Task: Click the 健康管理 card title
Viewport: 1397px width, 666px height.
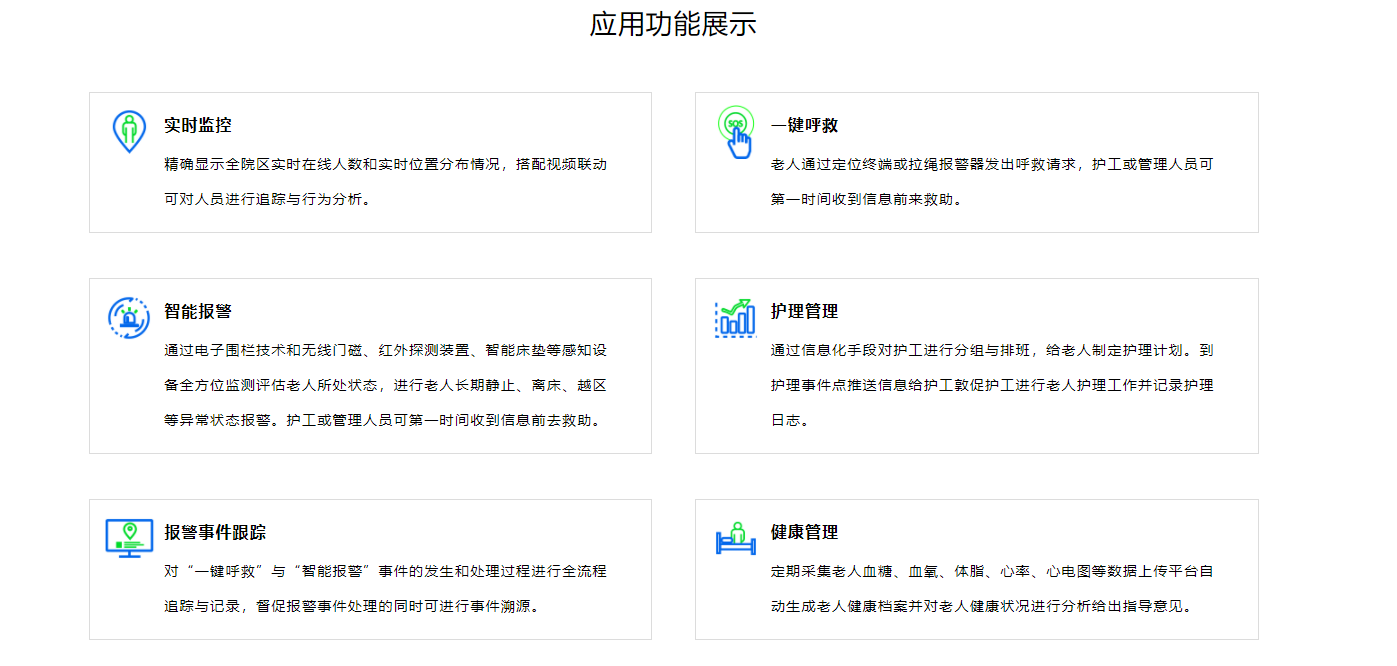Action: pos(804,533)
